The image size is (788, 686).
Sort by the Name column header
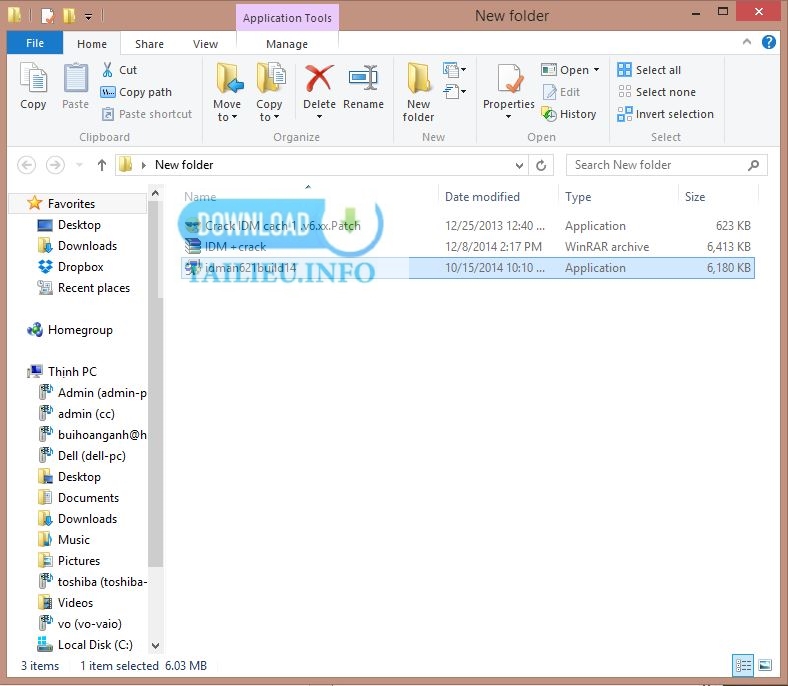[200, 197]
